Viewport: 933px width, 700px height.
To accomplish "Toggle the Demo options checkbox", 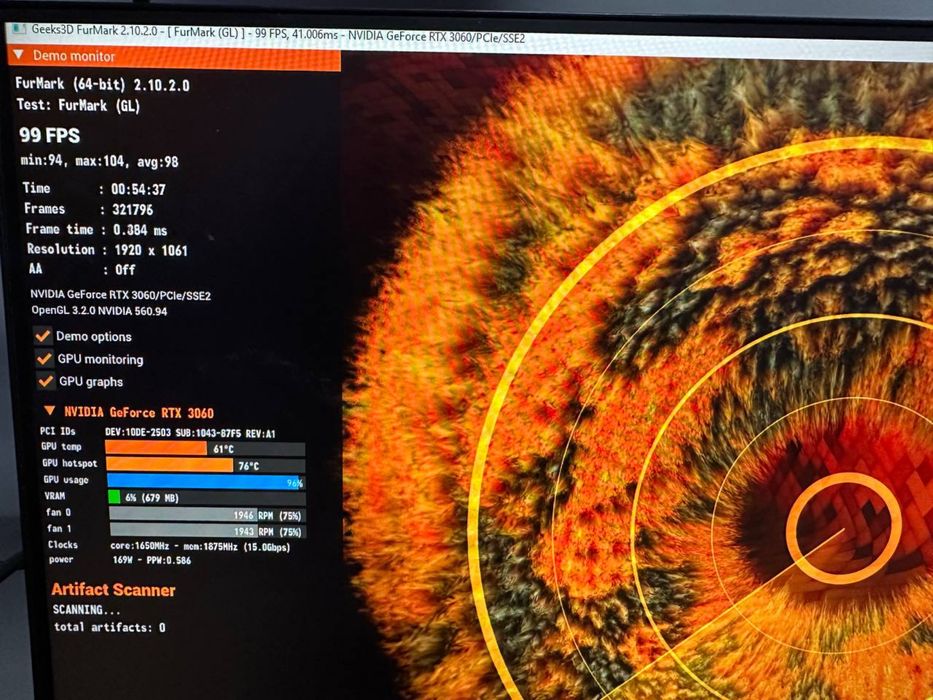I will (x=43, y=336).
